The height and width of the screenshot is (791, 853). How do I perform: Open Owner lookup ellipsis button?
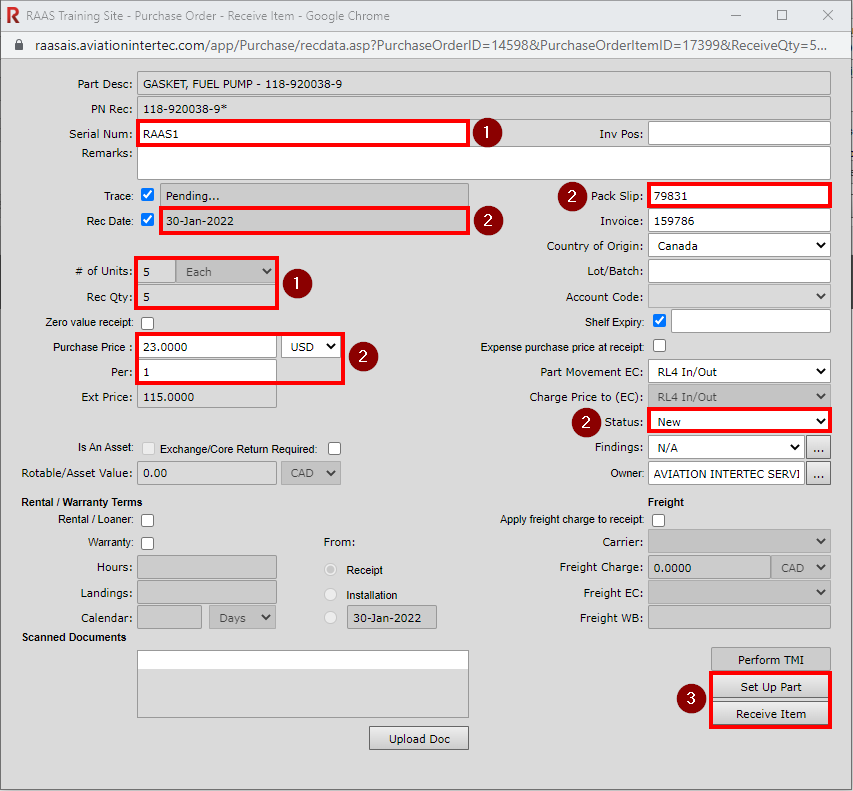click(x=819, y=473)
